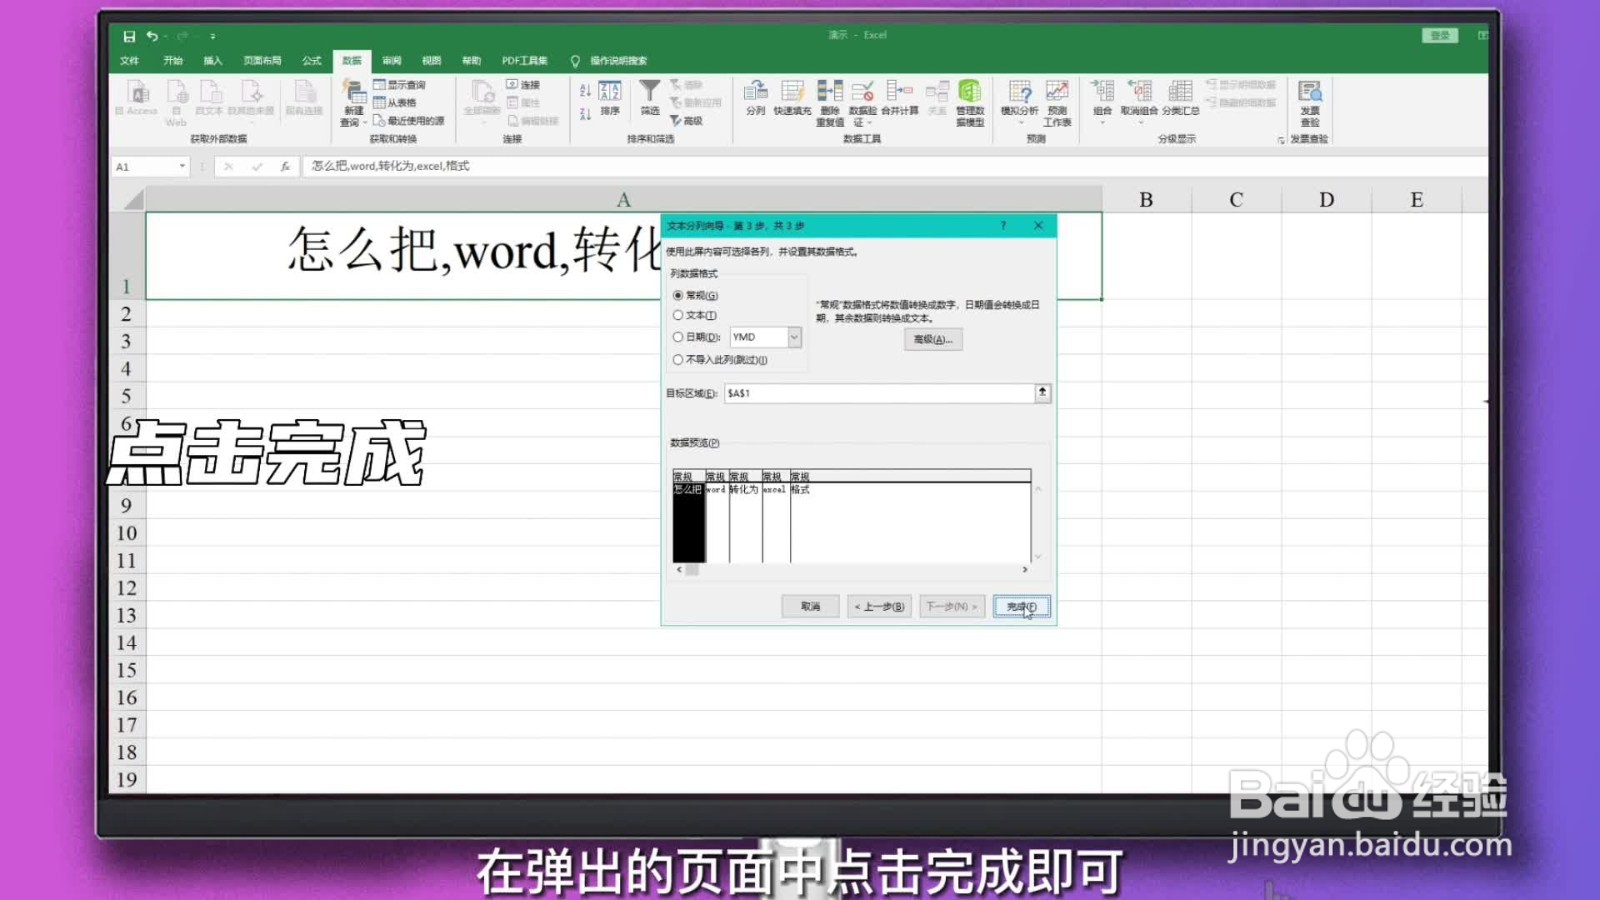Viewport: 1600px width, 900px height.
Task: Open the 排序 (Sort) dialog icon
Action: (x=610, y=92)
